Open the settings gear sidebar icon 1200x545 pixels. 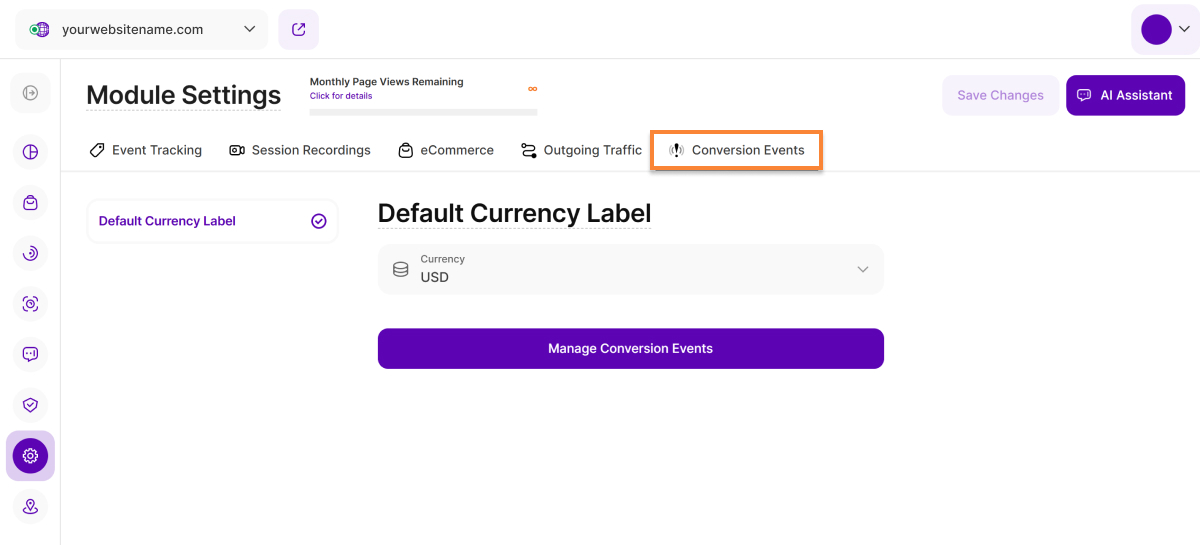[x=30, y=456]
